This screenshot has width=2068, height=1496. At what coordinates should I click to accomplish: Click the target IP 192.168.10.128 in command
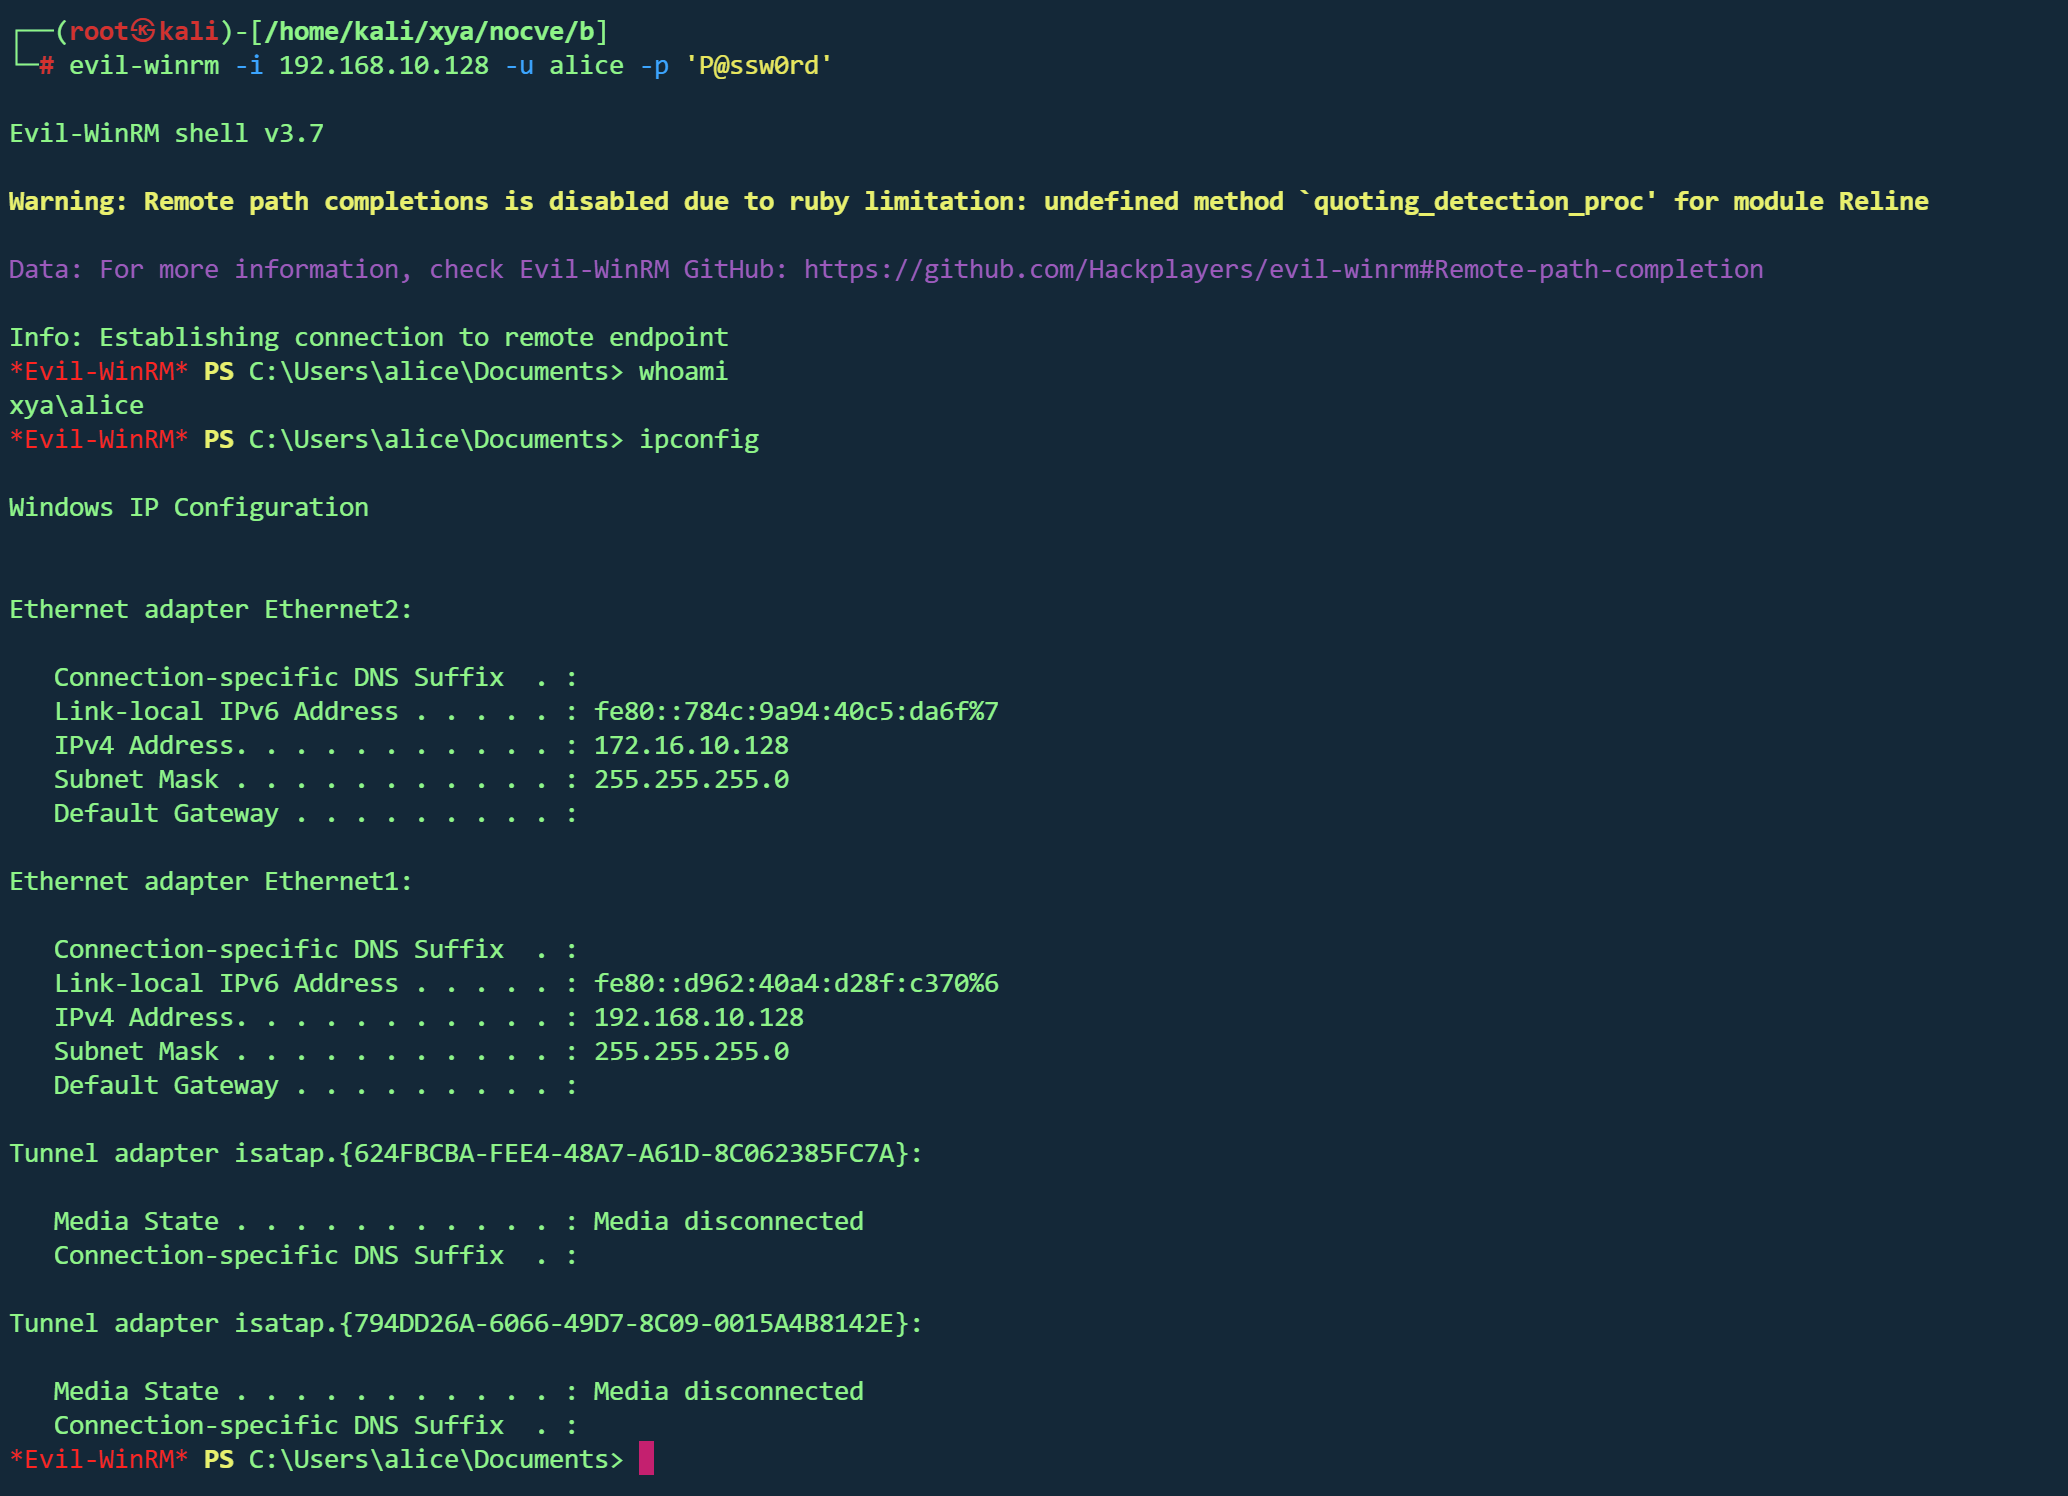click(383, 66)
